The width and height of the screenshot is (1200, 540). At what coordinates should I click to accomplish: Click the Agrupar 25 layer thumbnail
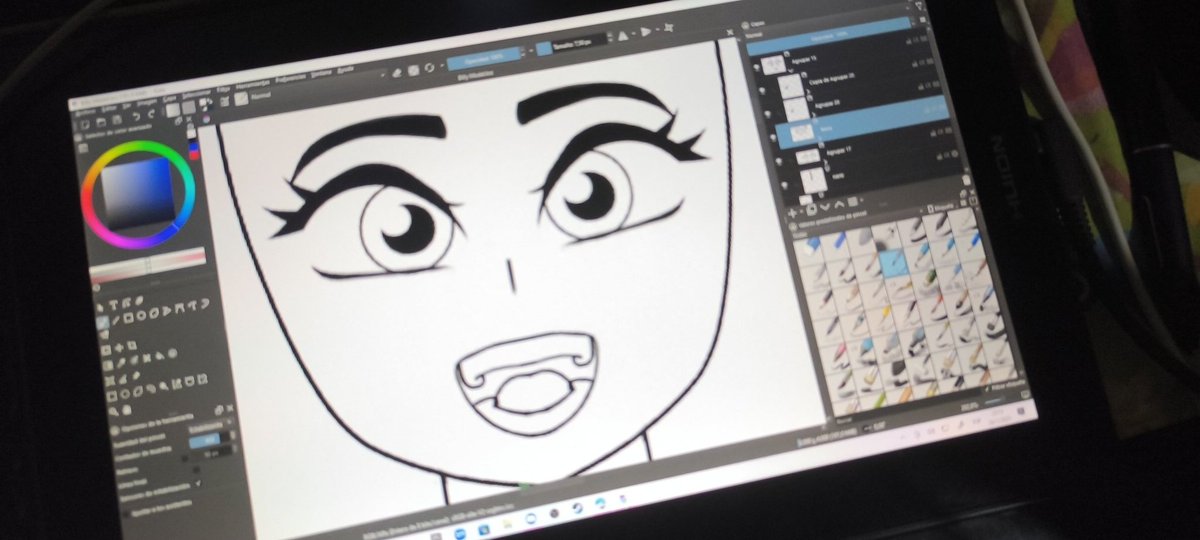point(797,108)
